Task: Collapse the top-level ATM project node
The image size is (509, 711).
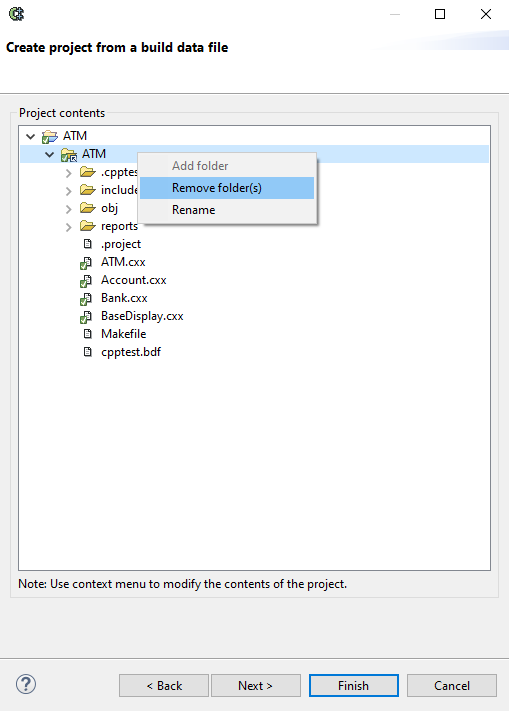Action: click(30, 136)
